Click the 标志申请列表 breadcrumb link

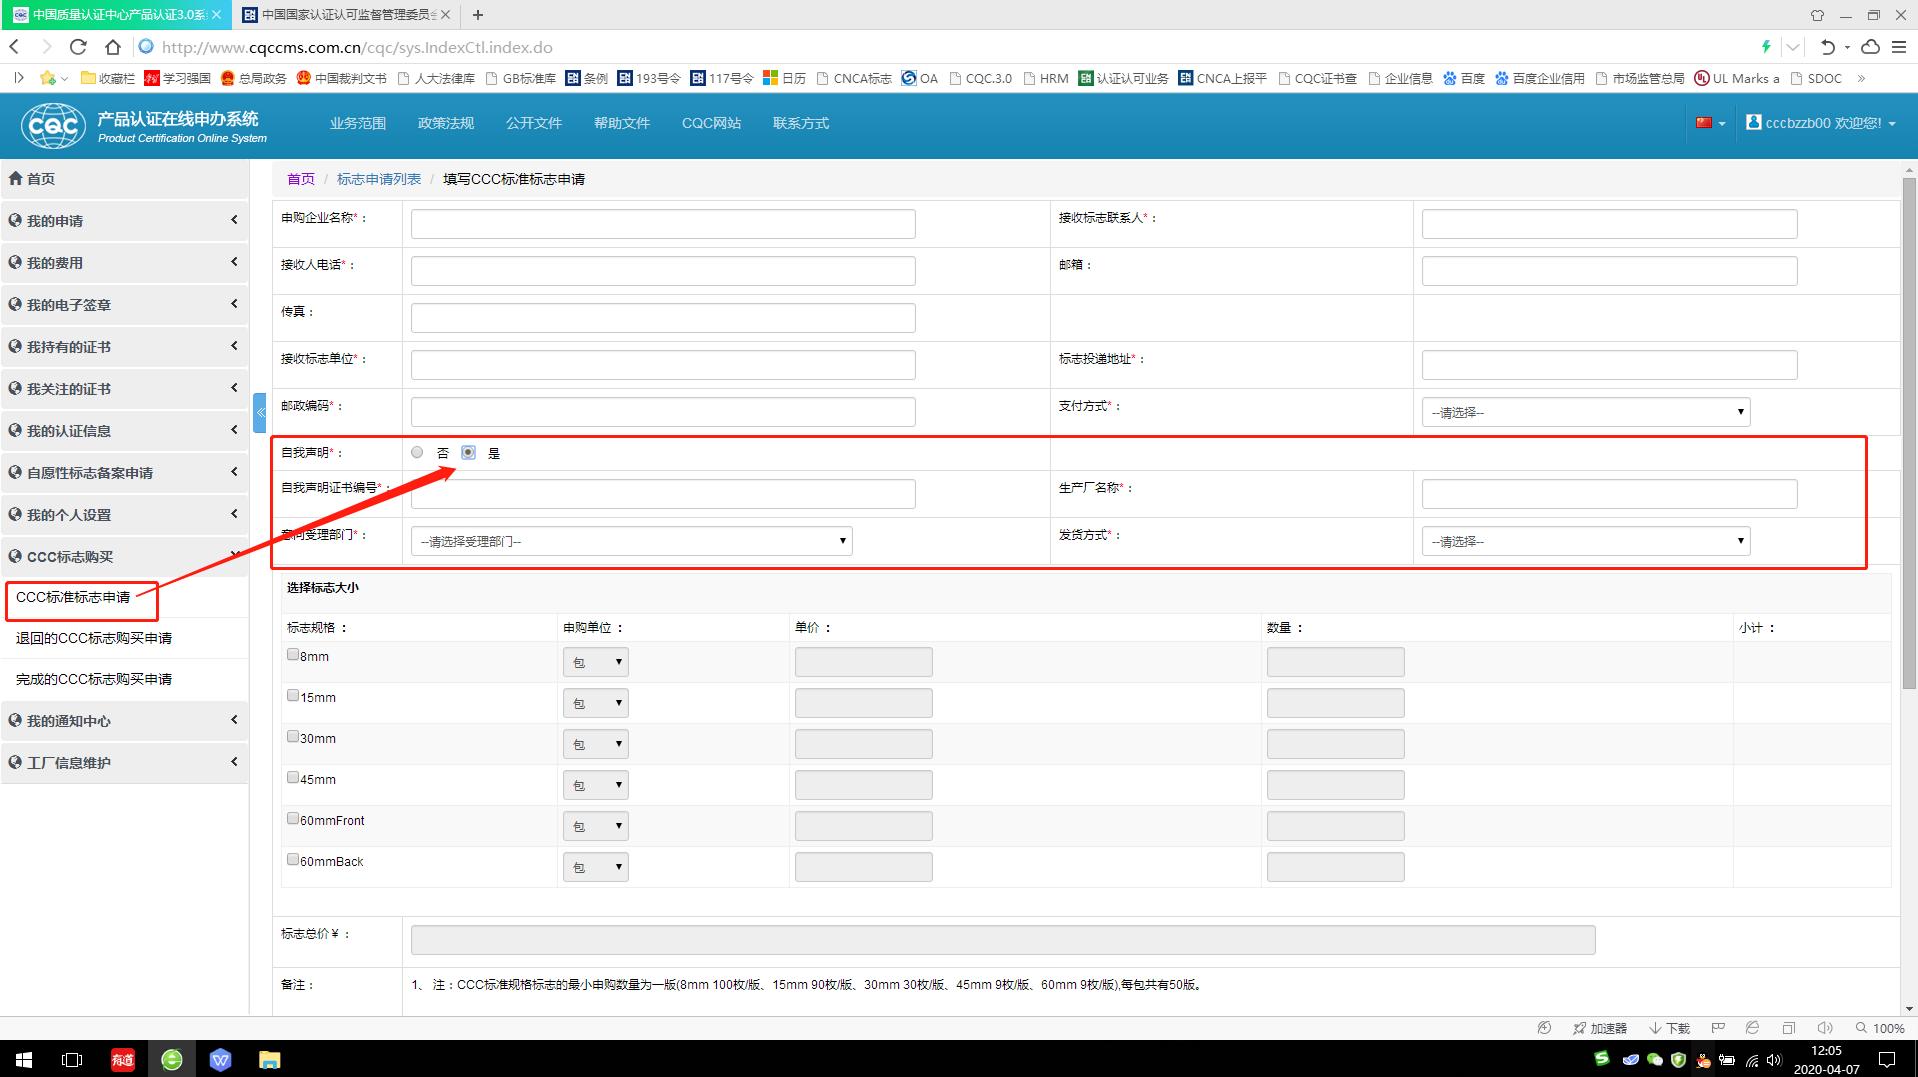379,179
